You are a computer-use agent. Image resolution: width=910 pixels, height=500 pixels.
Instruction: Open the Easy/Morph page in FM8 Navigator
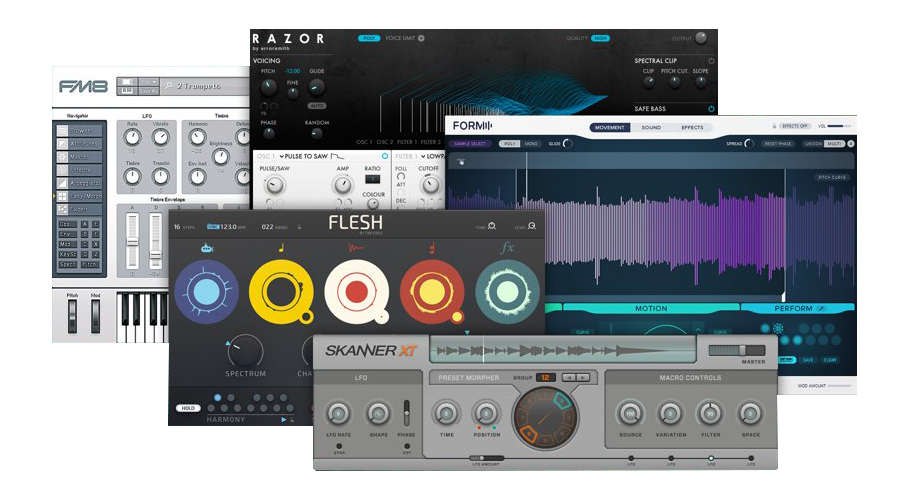80,196
